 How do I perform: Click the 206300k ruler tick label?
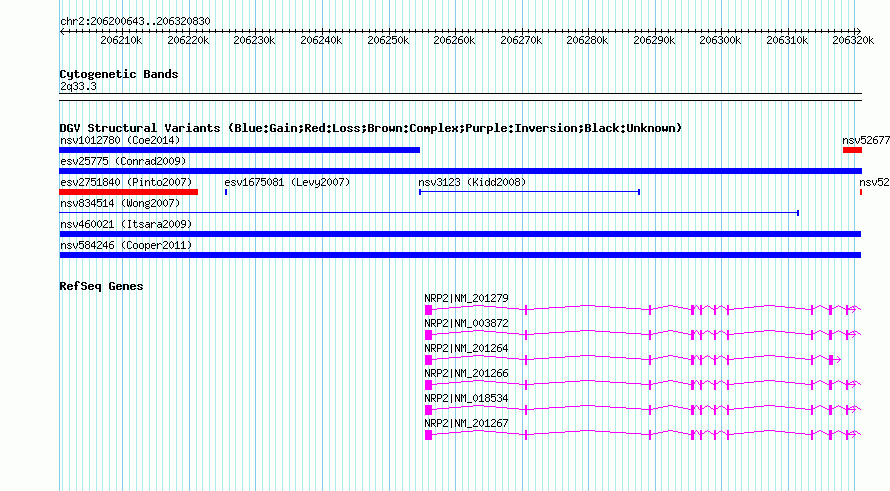[720, 40]
